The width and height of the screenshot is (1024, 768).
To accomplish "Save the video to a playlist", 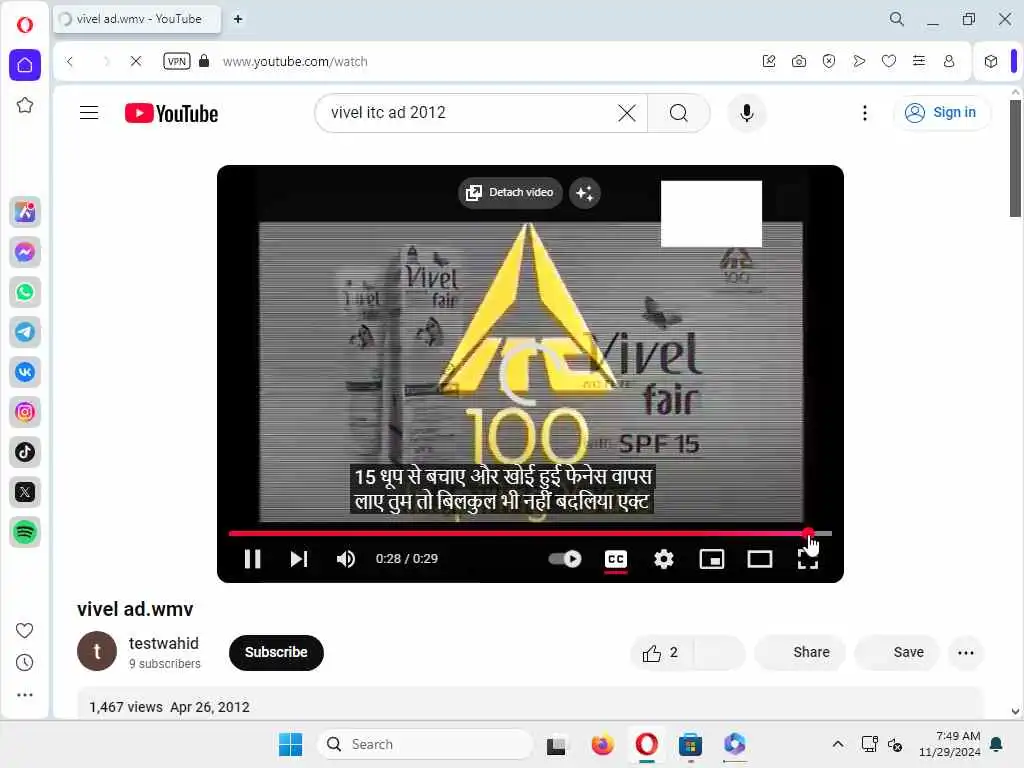I will coord(897,652).
